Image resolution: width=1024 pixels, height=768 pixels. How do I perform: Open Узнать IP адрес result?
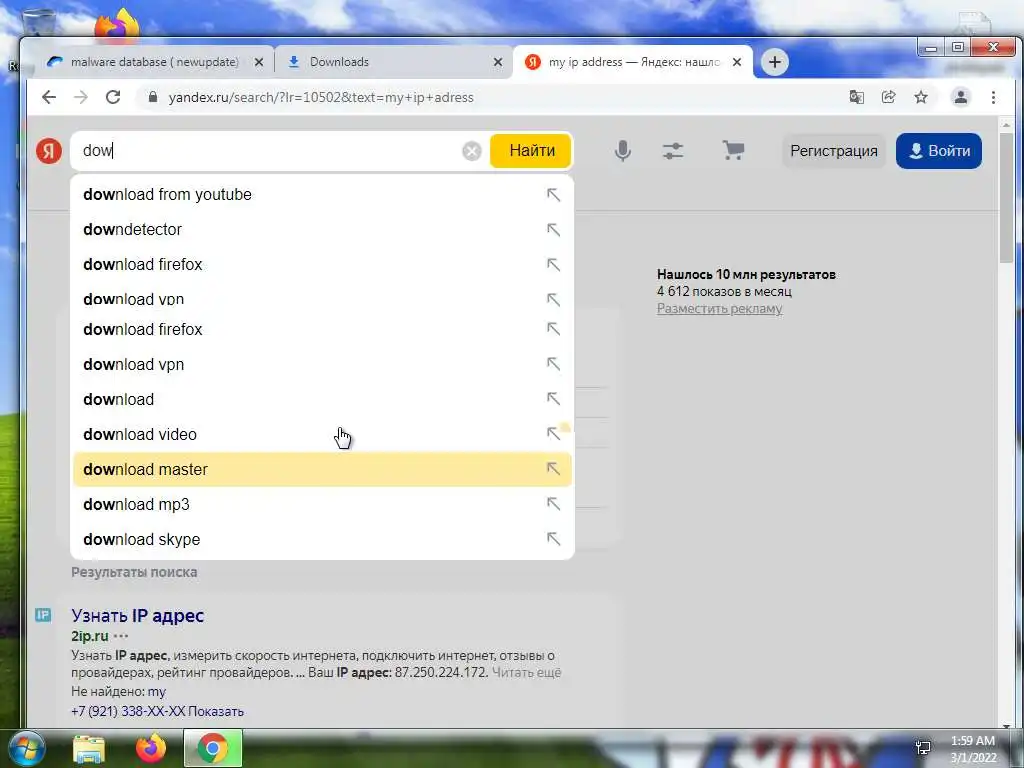click(137, 615)
